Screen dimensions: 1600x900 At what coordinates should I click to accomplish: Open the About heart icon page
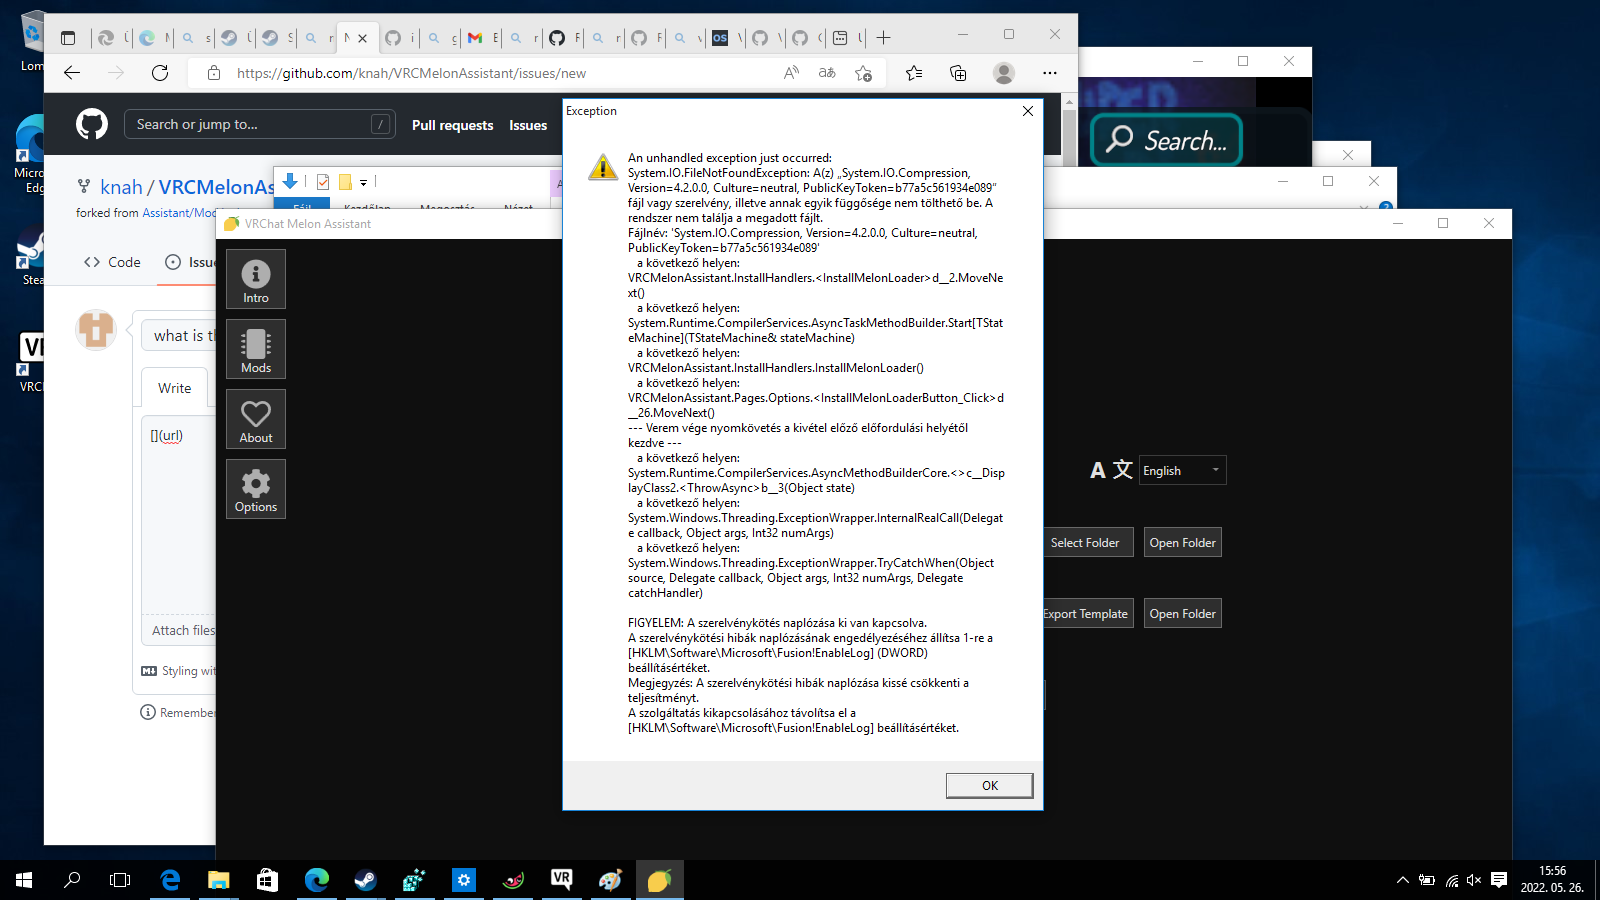pos(256,419)
